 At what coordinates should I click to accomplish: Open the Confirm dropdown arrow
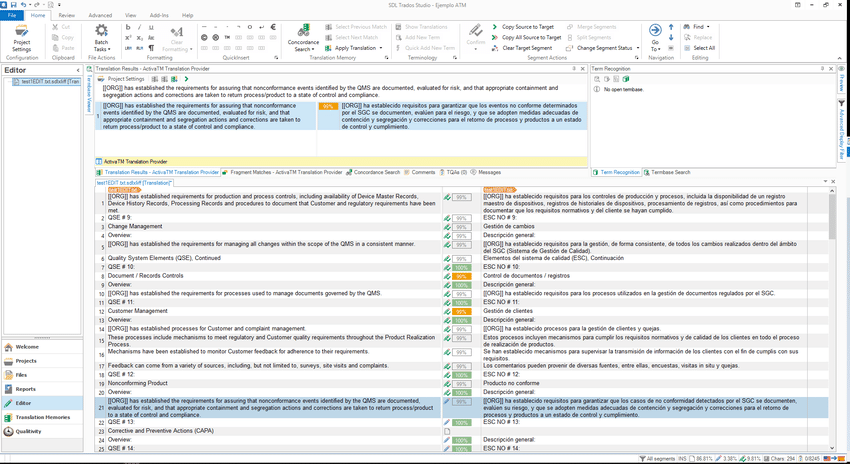[475, 49]
